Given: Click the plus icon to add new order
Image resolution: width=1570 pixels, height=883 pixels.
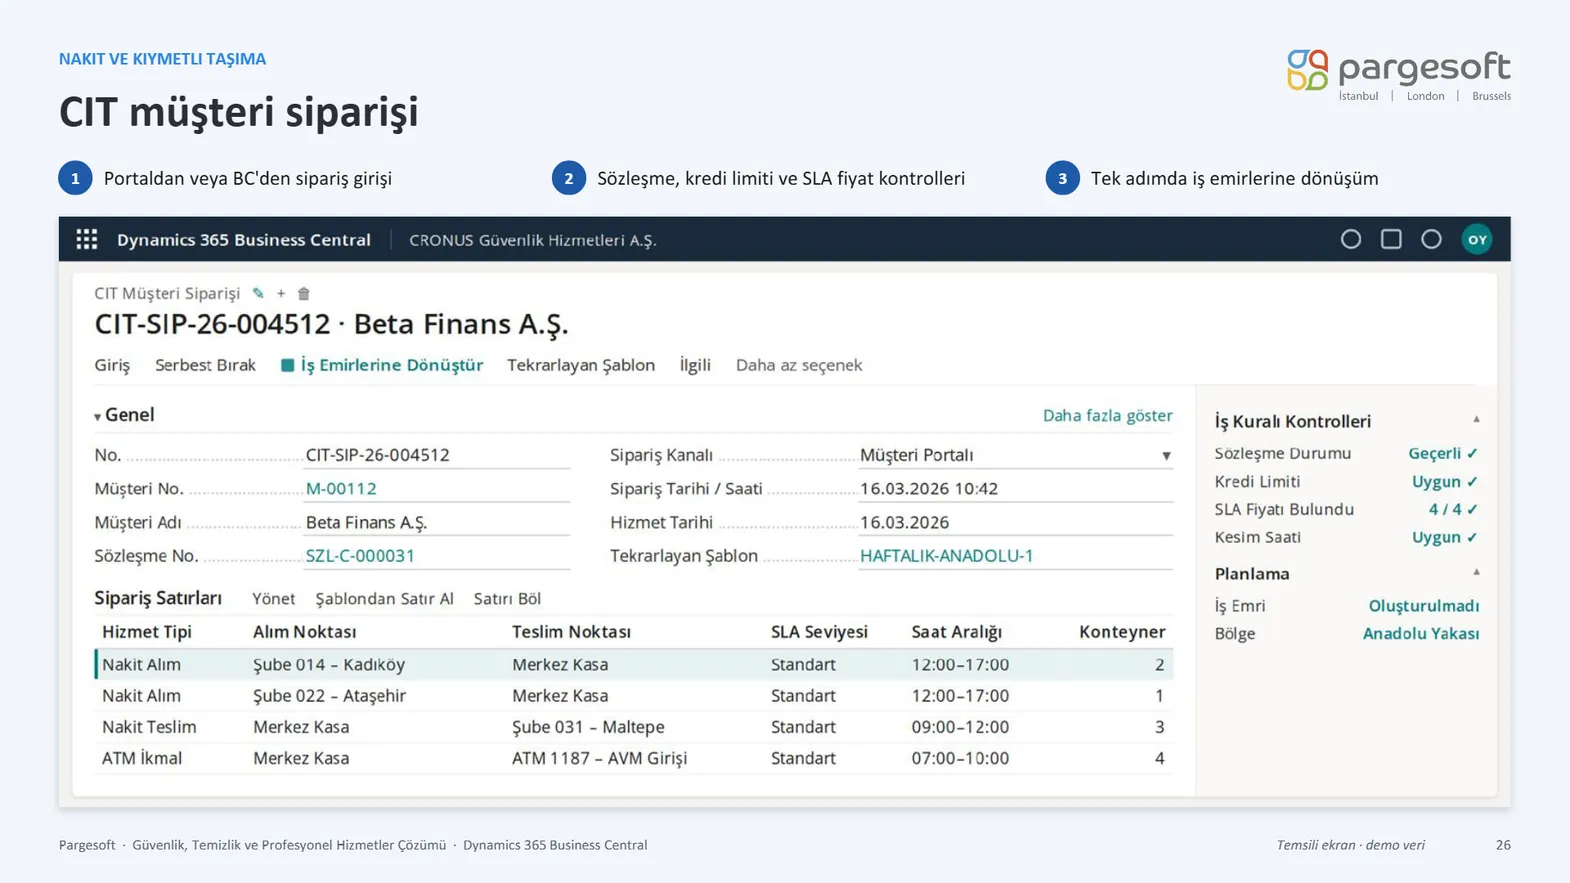Looking at the screenshot, I should [281, 293].
